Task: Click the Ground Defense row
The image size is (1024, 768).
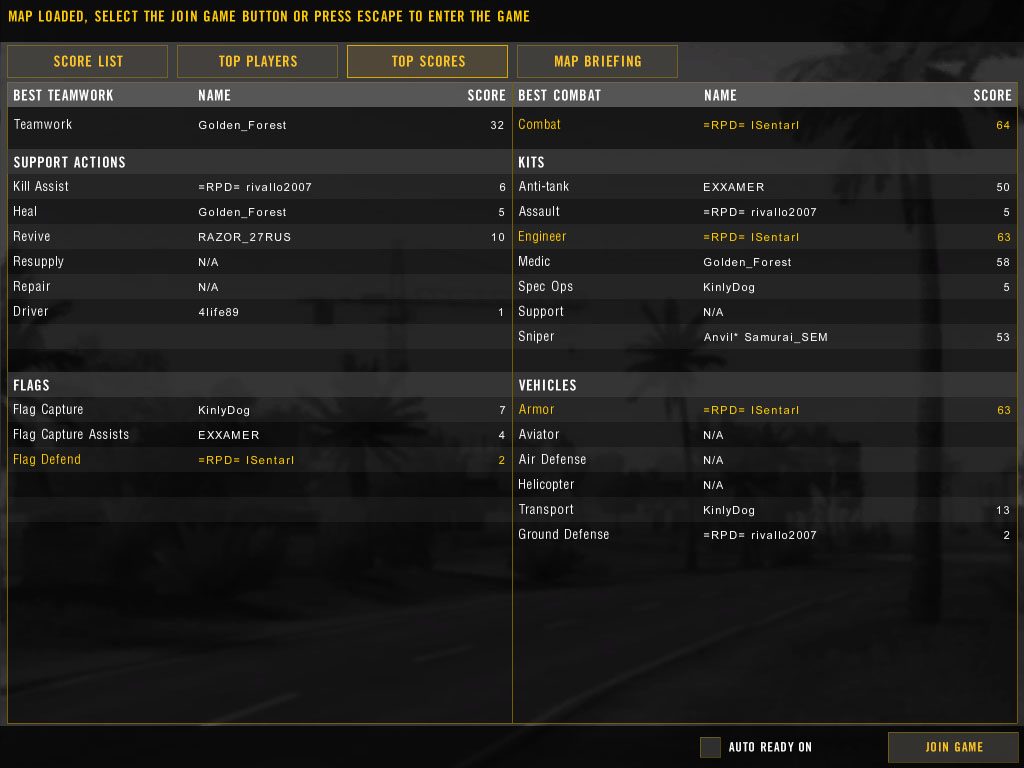Action: [x=764, y=535]
